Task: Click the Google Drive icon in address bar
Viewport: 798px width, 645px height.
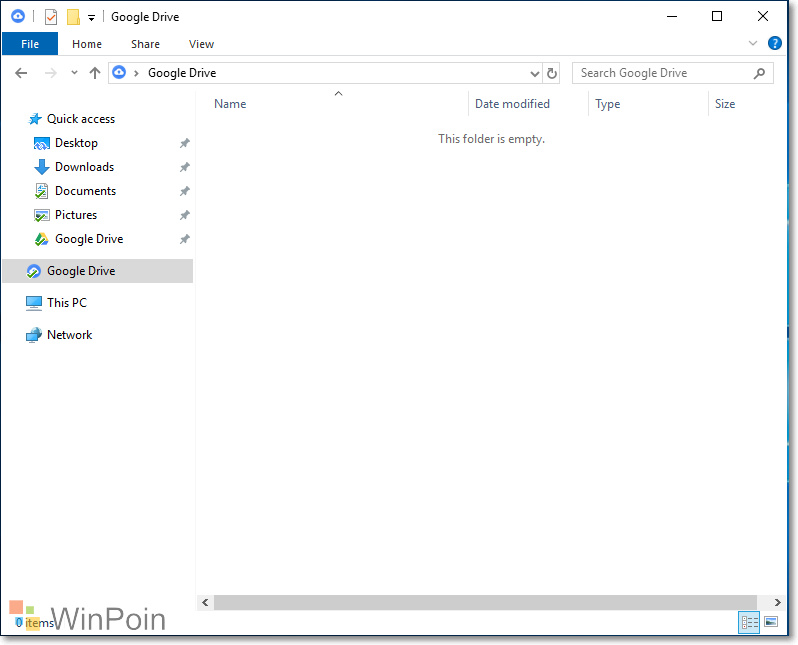Action: 119,72
